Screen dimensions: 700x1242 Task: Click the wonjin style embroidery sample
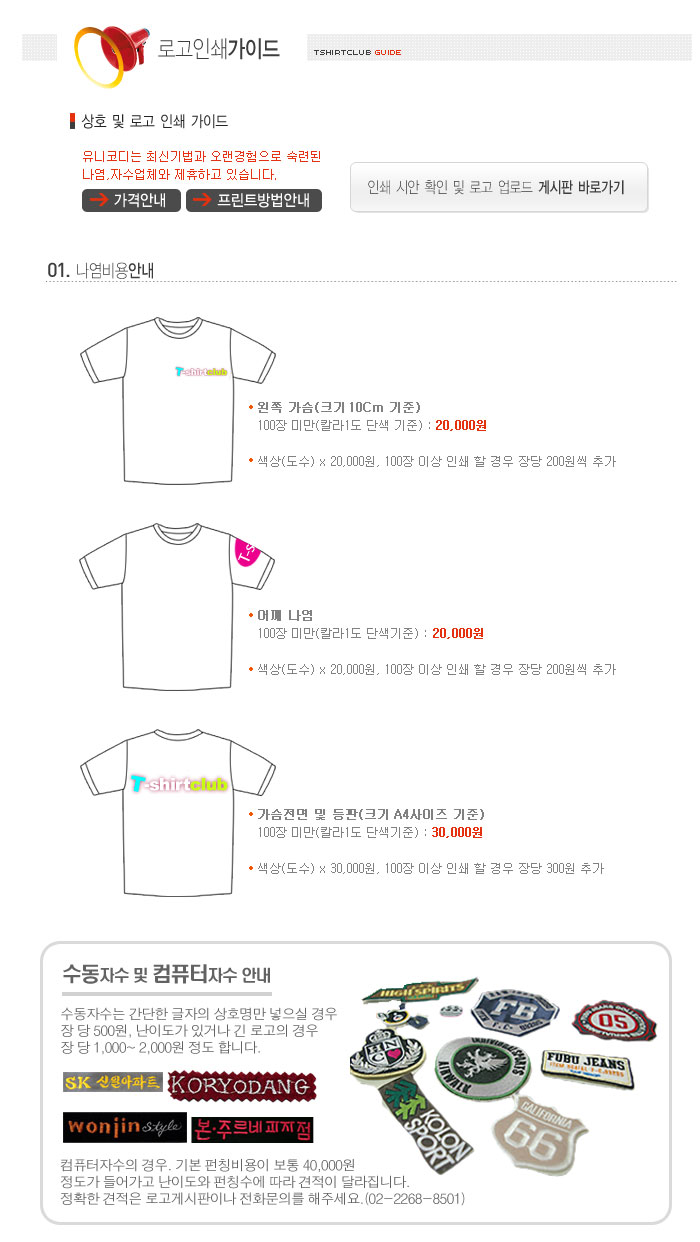pos(124,1127)
